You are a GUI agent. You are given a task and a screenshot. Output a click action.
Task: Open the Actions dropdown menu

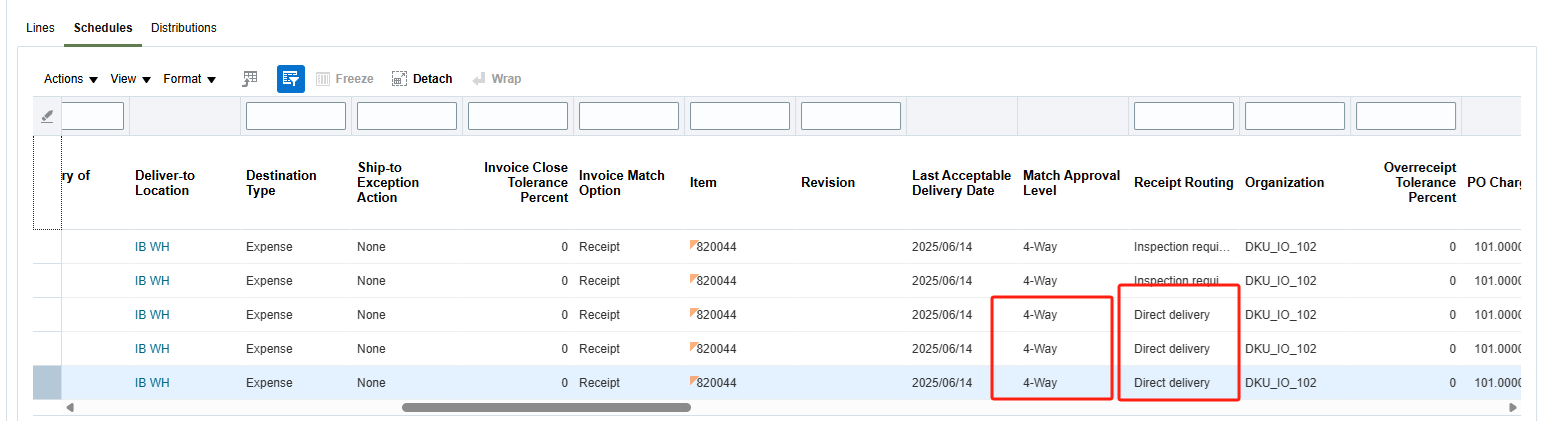[x=71, y=79]
